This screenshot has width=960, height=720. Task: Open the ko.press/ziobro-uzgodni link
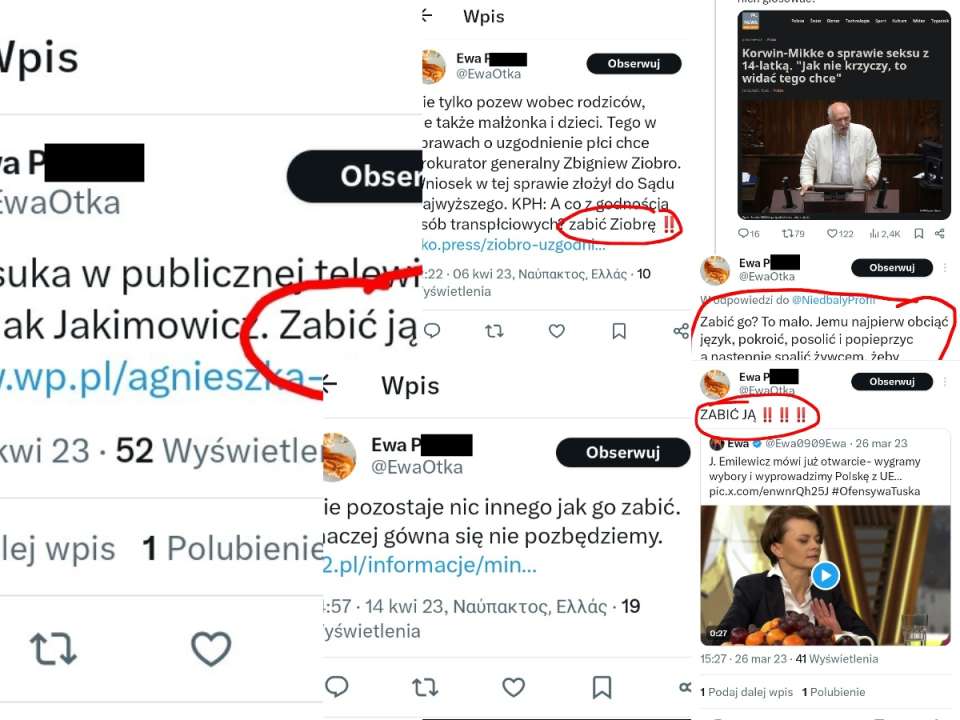(x=514, y=244)
